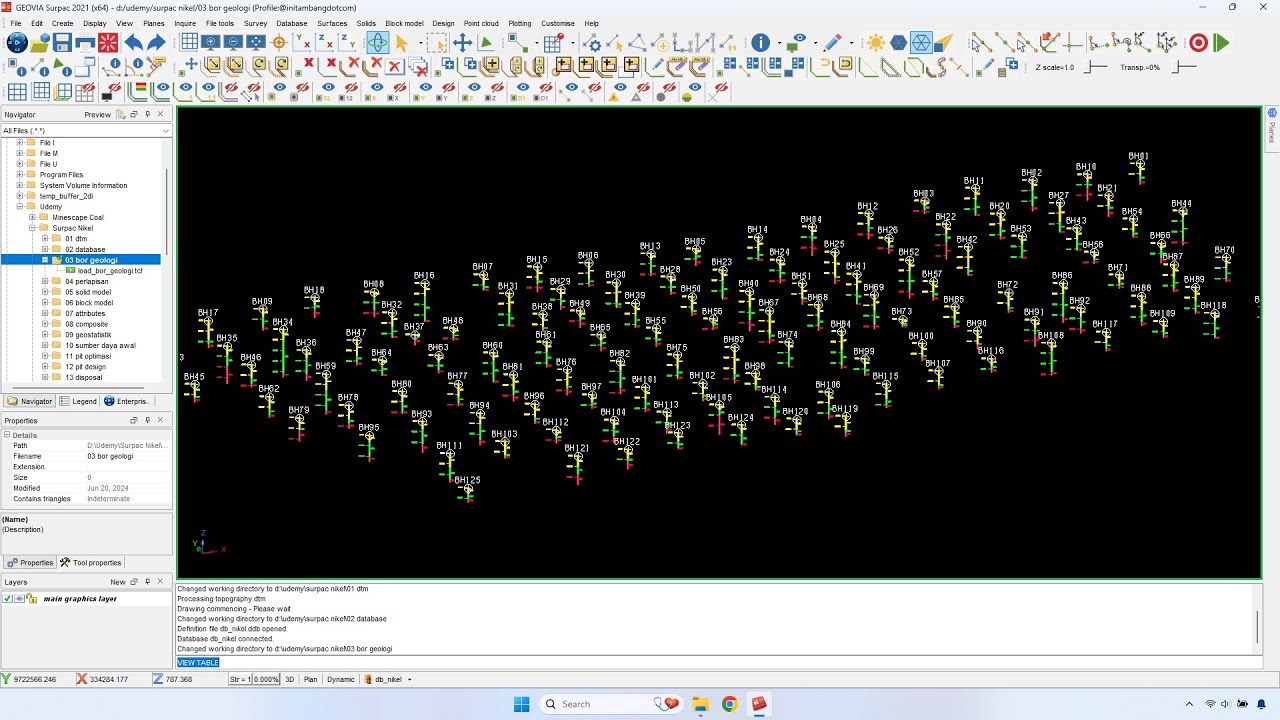
Task: Switch to the Legend tab
Action: (x=79, y=401)
